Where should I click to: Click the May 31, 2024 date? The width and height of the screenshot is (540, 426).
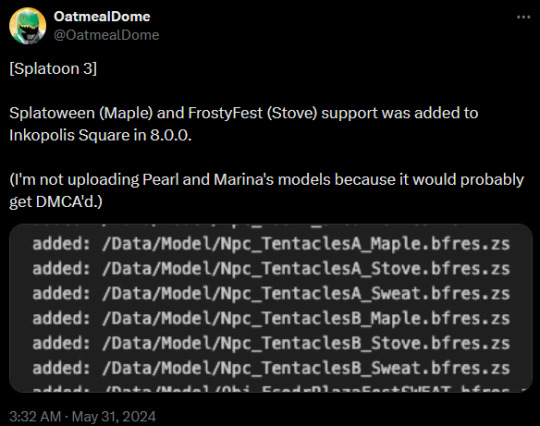[114, 416]
